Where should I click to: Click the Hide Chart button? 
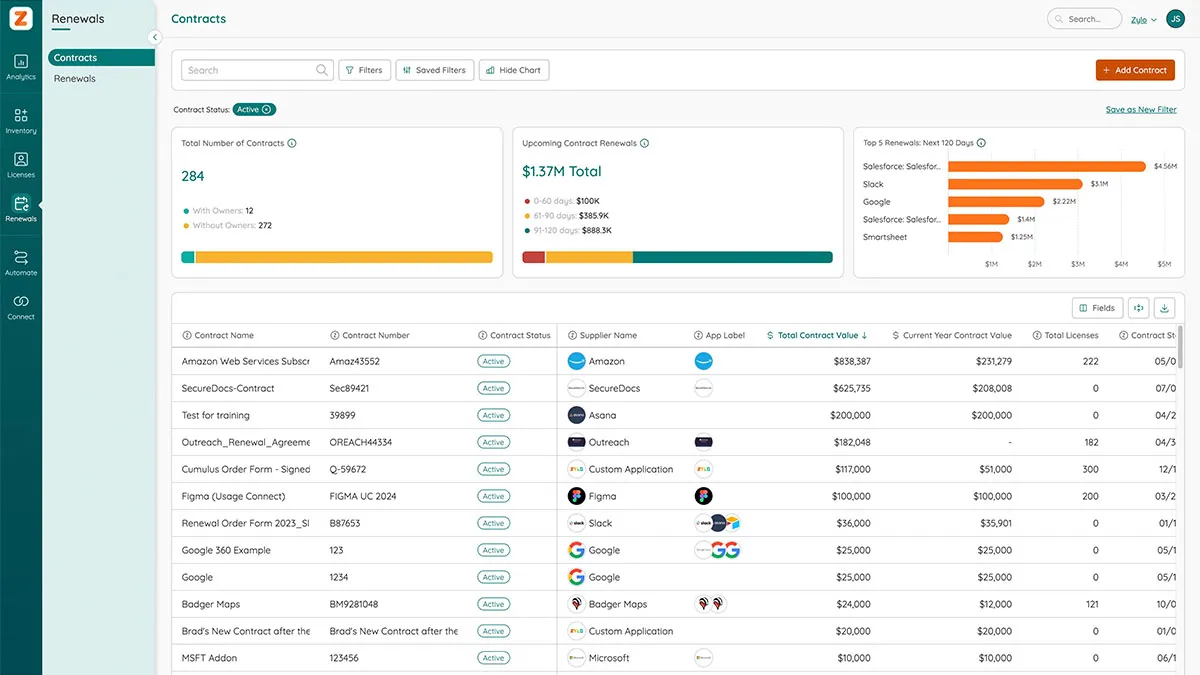(x=514, y=70)
